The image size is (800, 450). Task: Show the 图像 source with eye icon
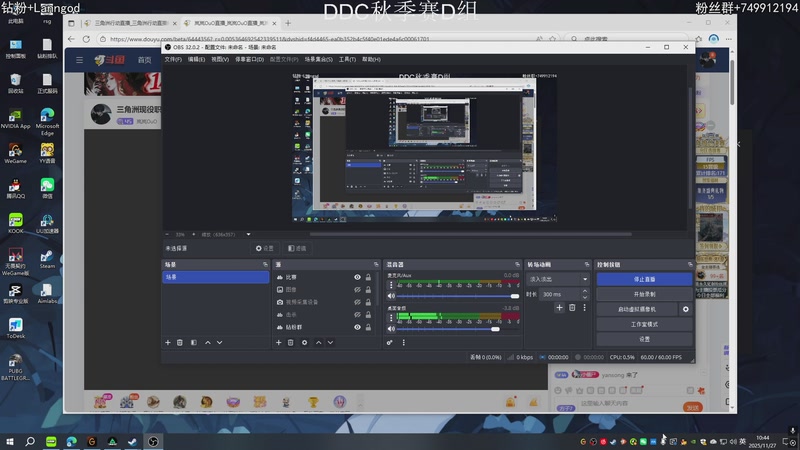pos(357,289)
